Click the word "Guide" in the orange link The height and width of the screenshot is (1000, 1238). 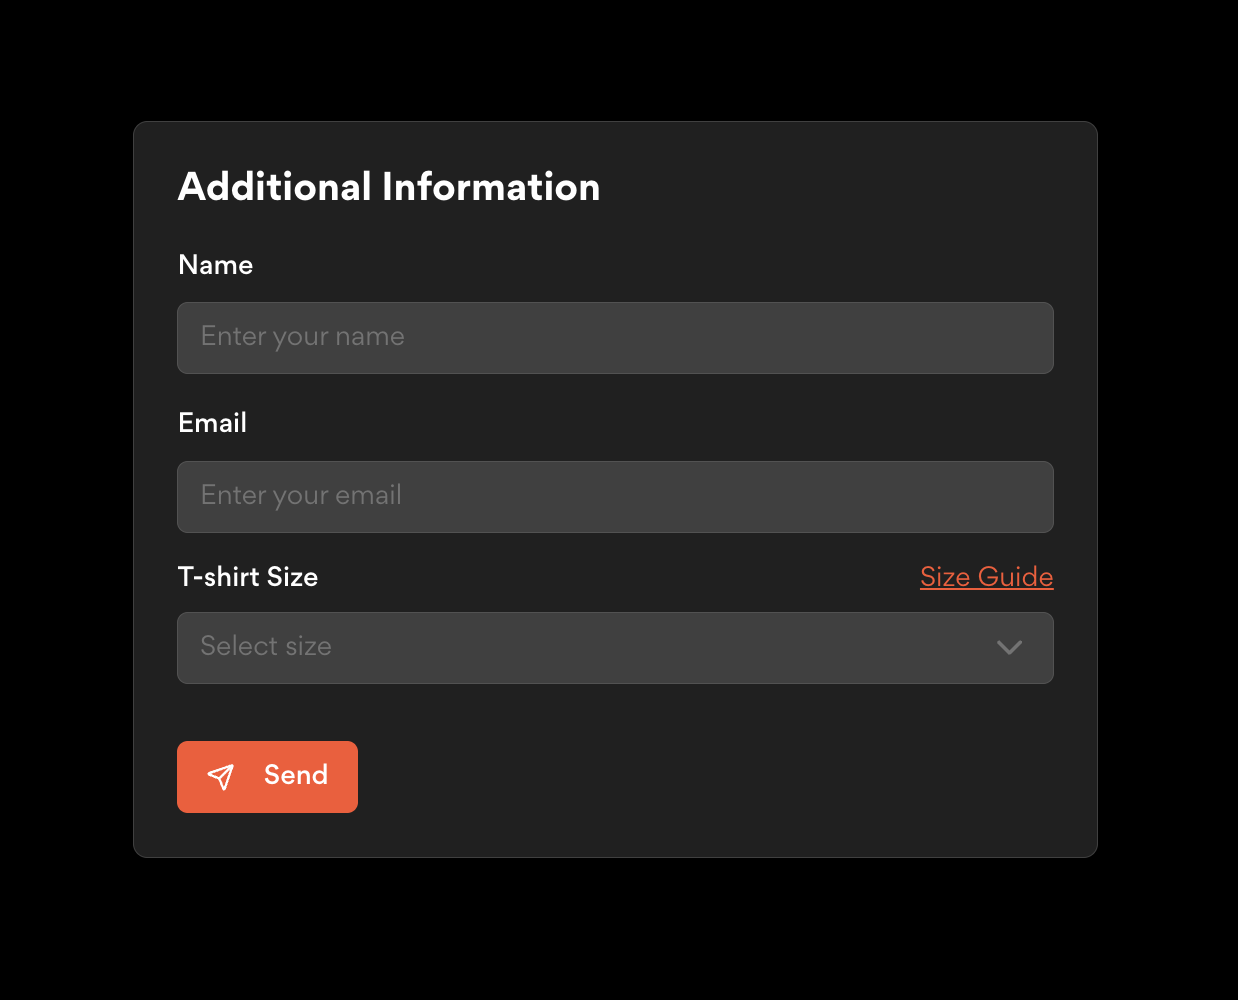click(1015, 577)
